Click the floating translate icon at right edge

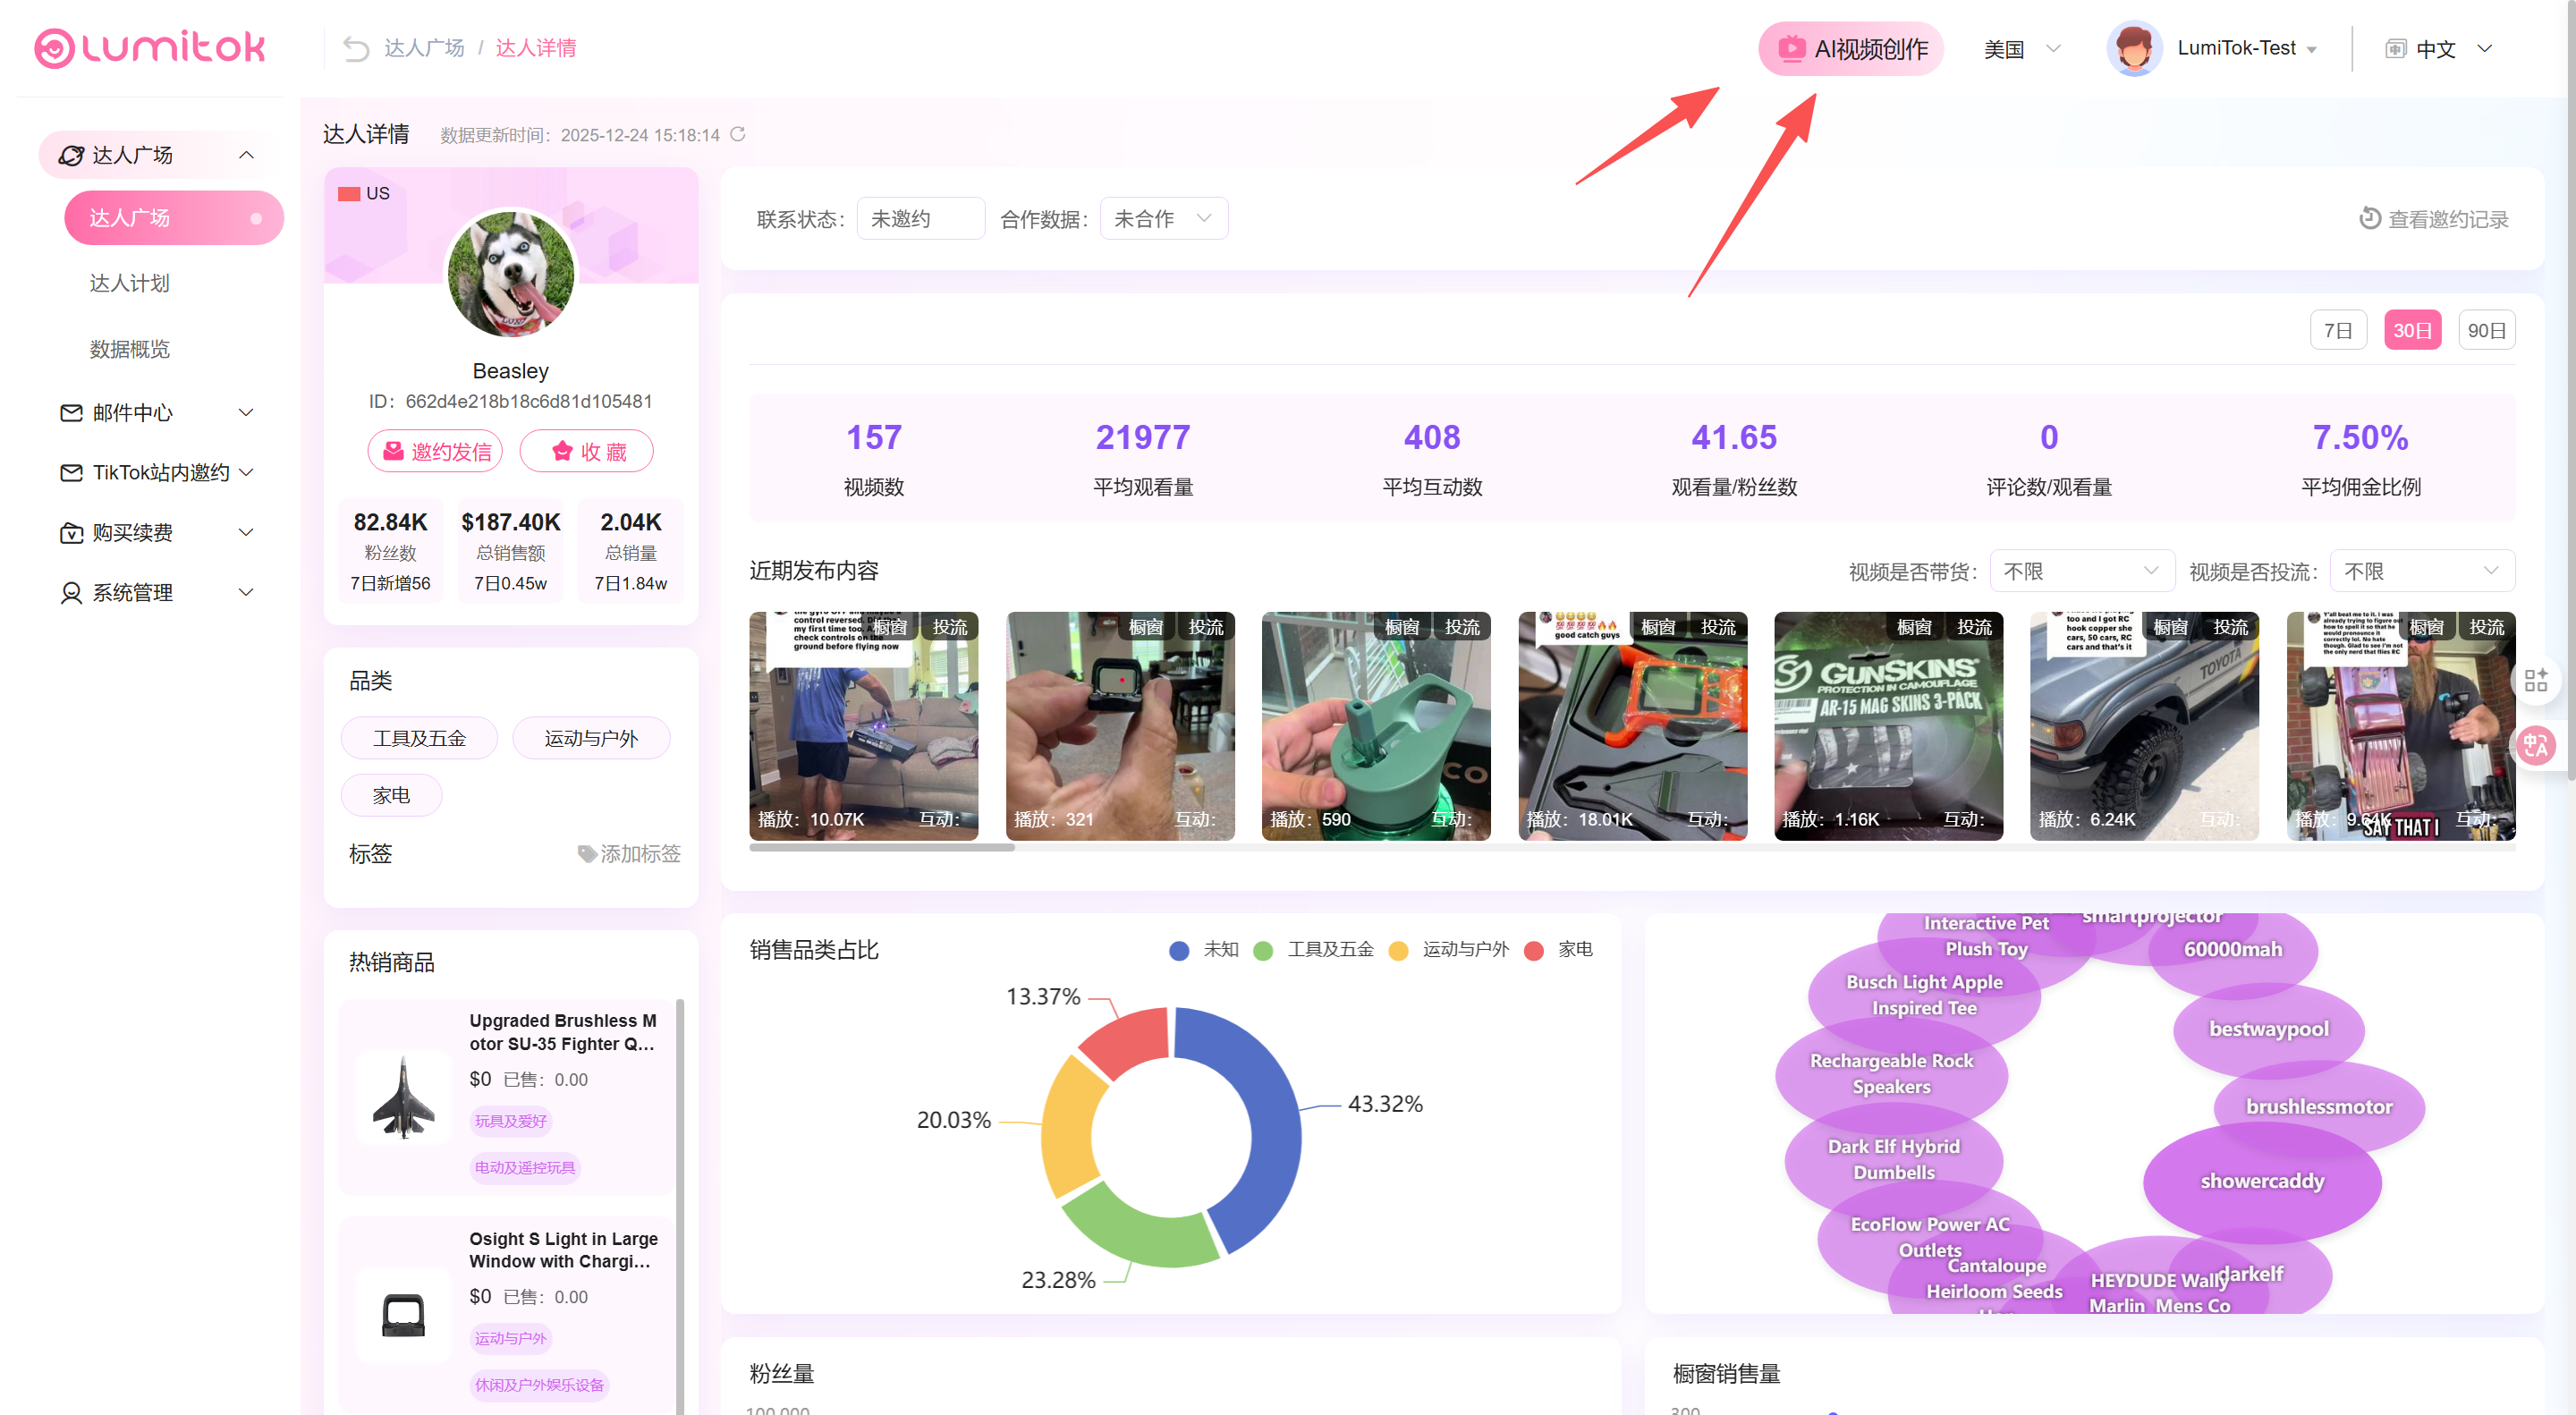coord(2535,745)
